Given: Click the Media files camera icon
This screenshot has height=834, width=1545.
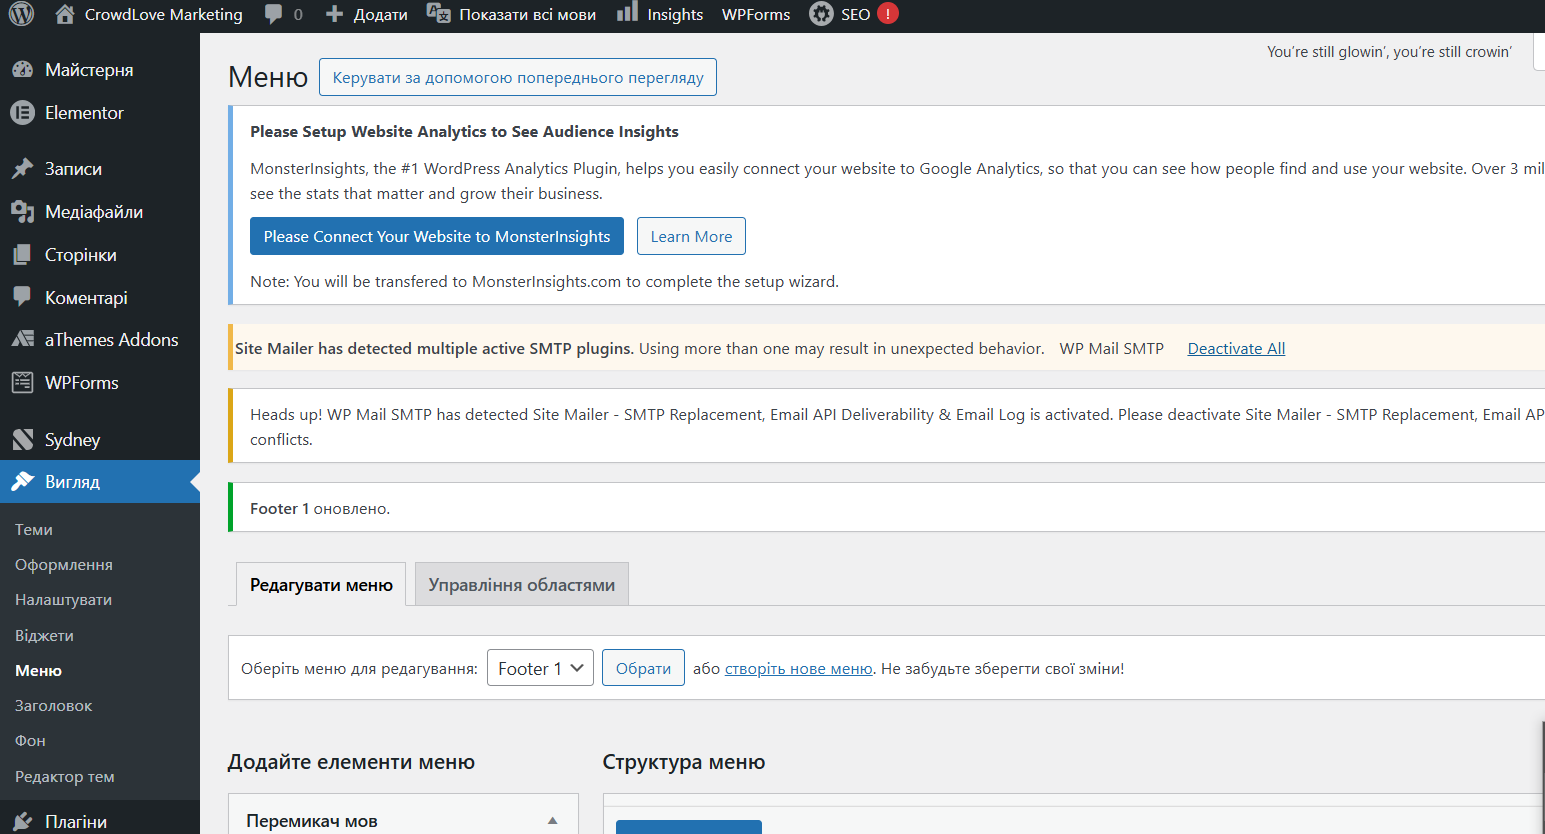Looking at the screenshot, I should click(x=22, y=212).
